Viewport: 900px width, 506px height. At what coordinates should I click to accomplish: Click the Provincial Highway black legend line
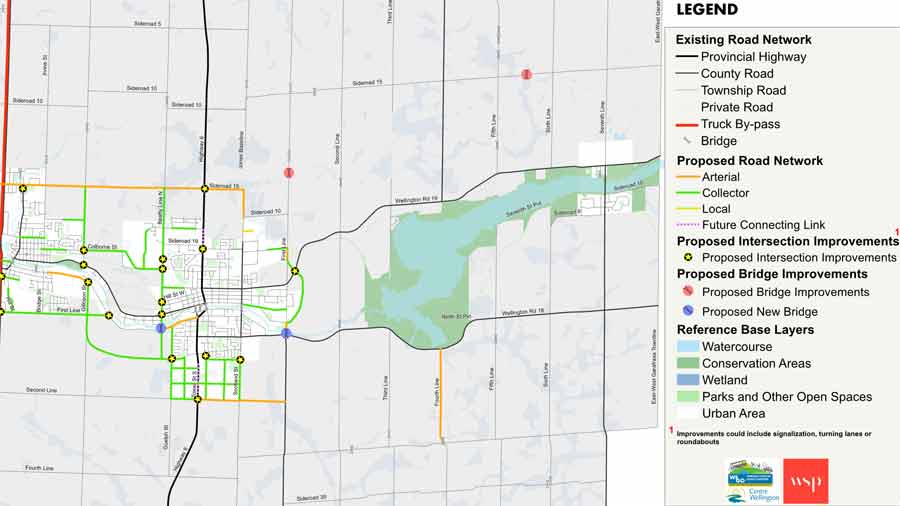[687, 56]
